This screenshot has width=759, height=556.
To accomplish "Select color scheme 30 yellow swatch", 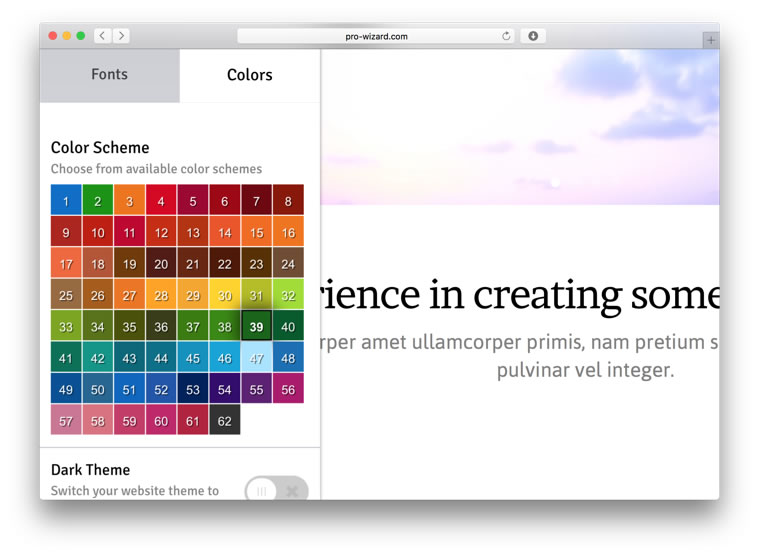I will (x=225, y=294).
